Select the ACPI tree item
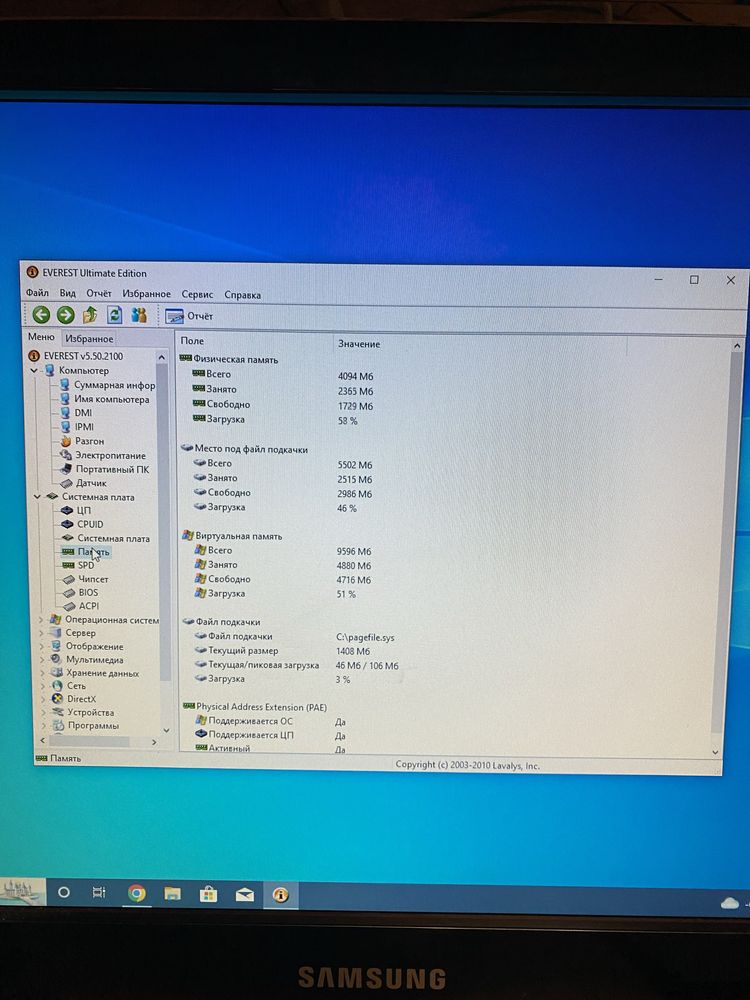 (80, 606)
